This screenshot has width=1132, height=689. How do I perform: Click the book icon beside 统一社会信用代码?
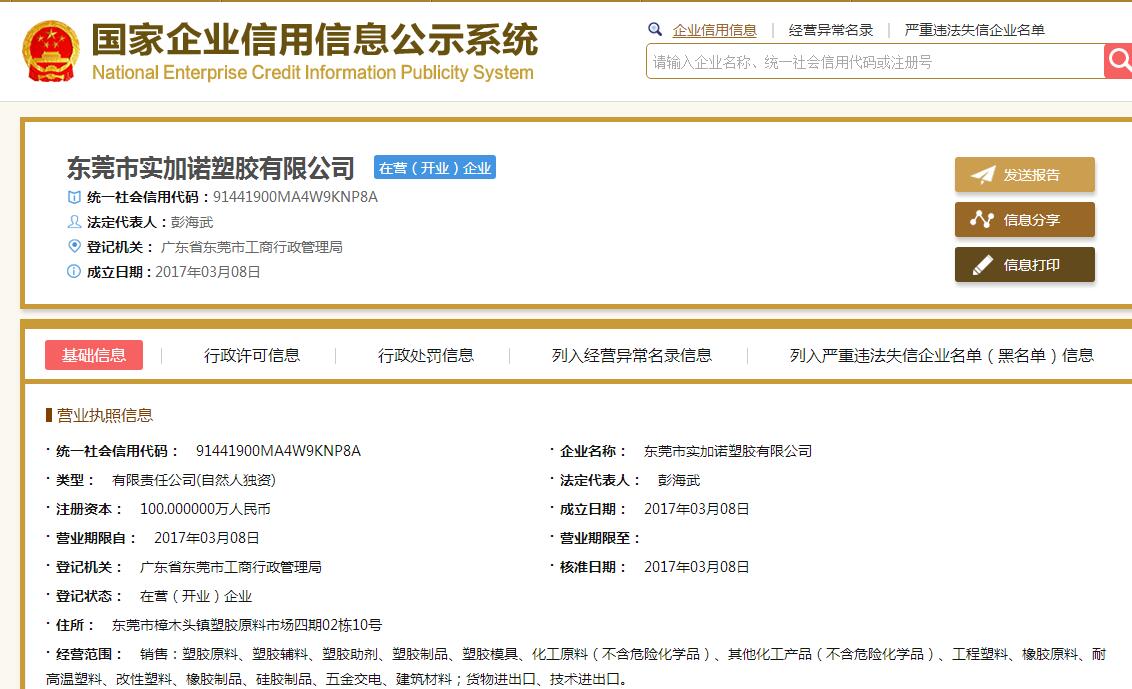tap(74, 197)
